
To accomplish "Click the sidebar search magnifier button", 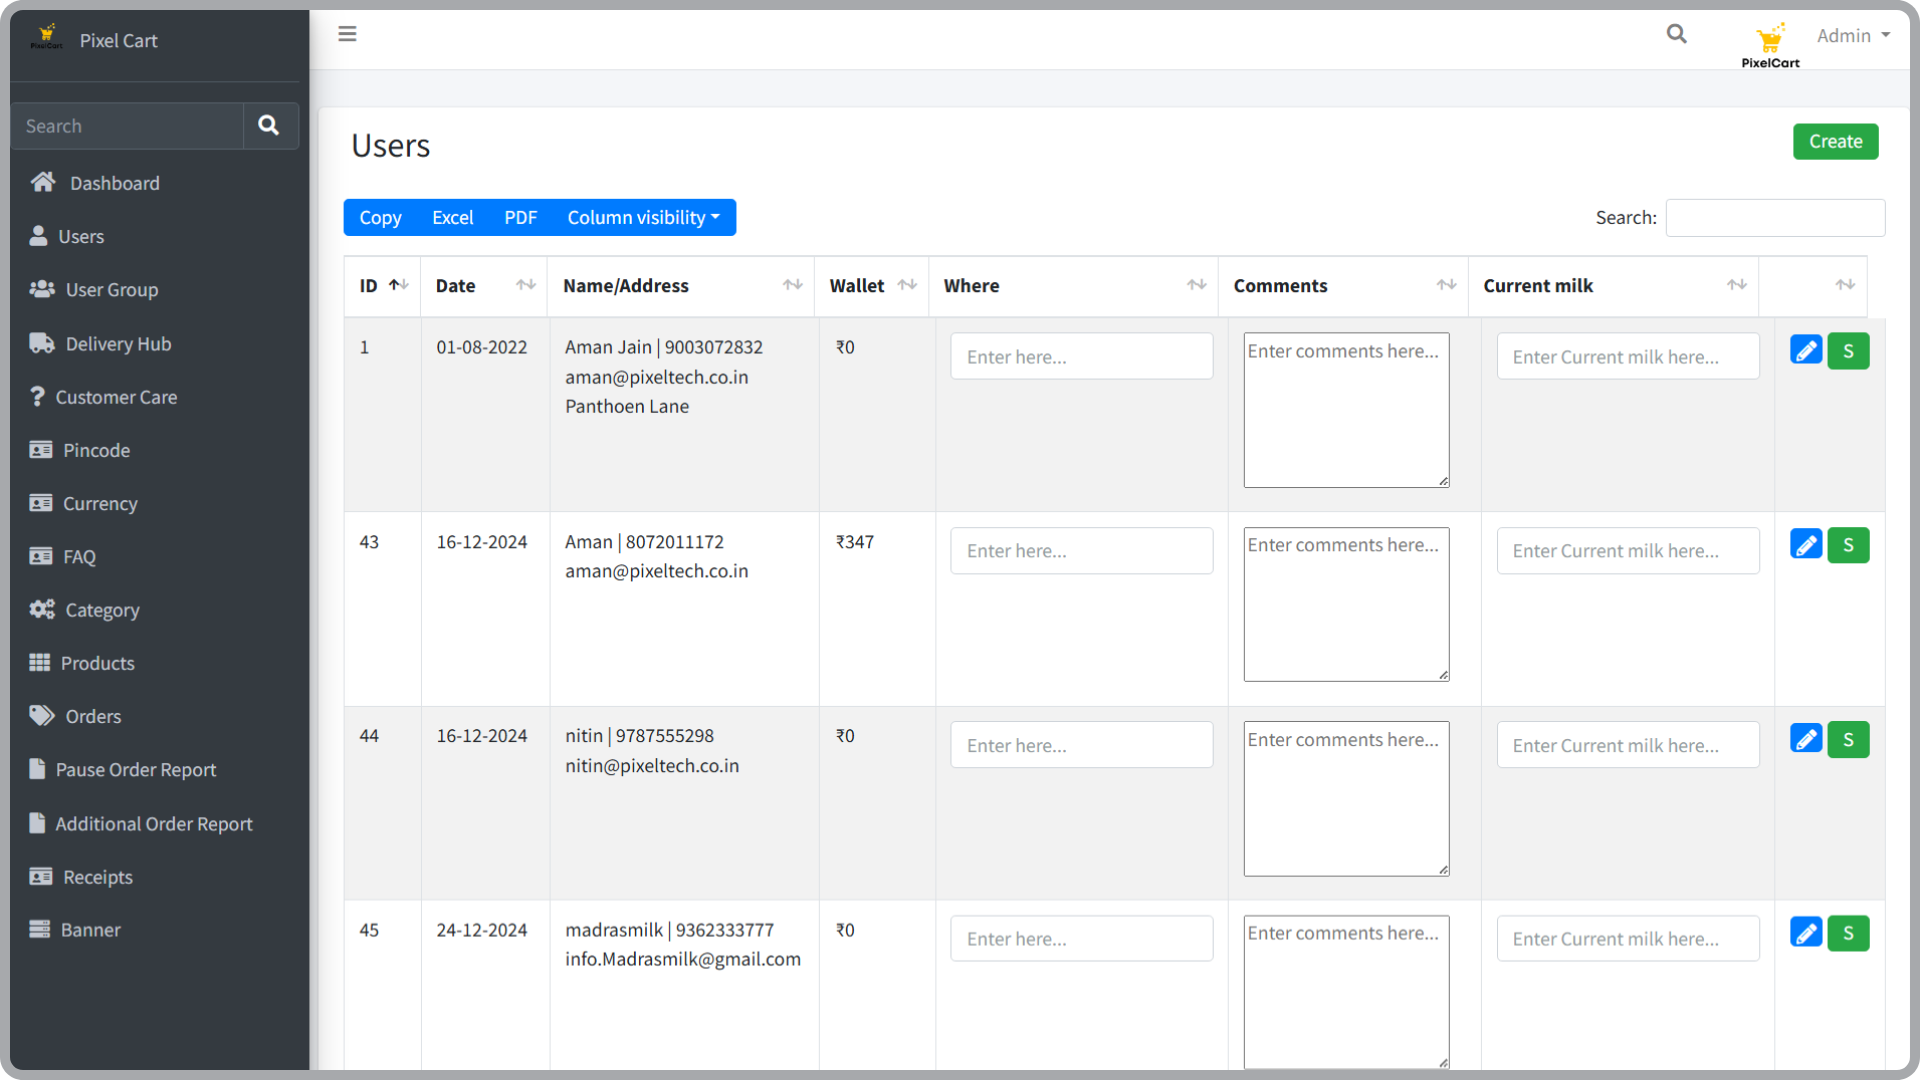I will tap(269, 126).
